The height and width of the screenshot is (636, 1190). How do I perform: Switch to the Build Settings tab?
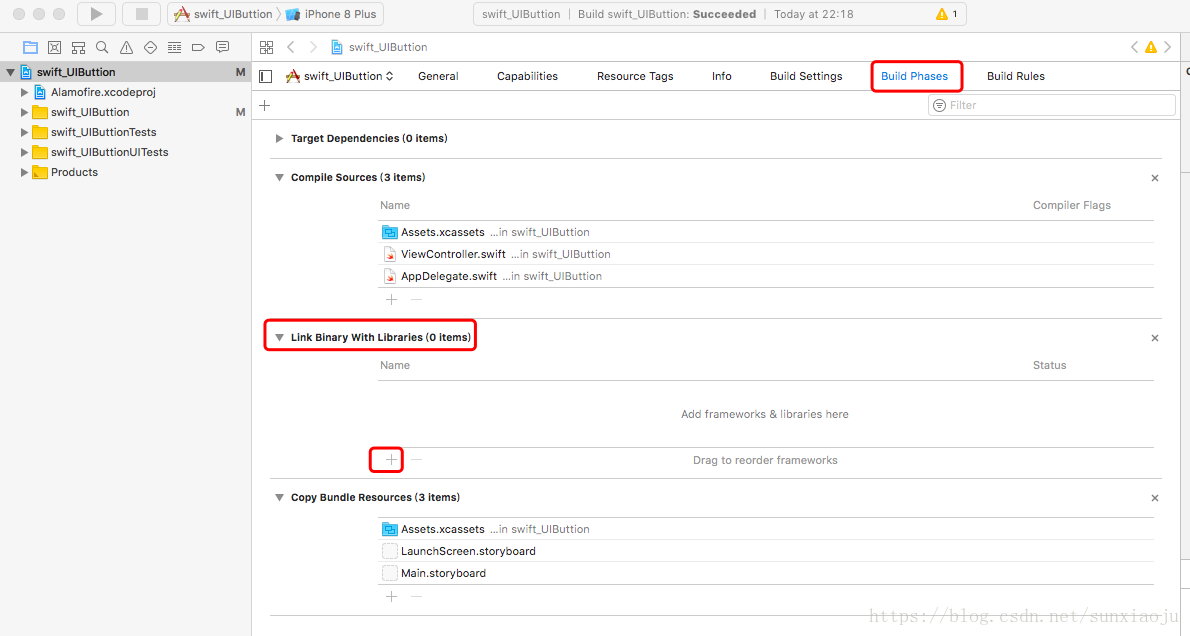click(806, 76)
